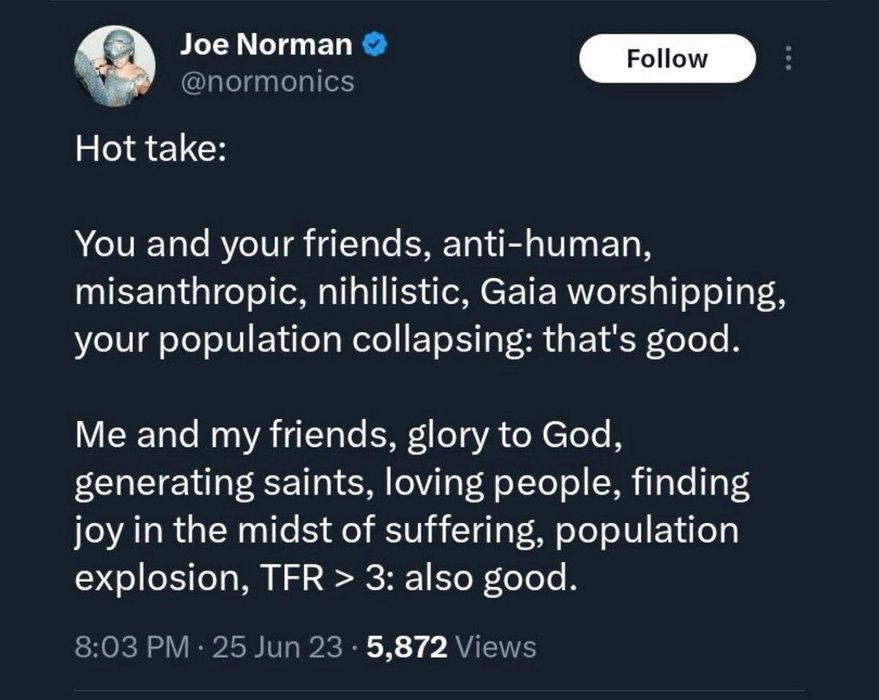Click the display name Joe Norman
The height and width of the screenshot is (700, 879).
(264, 44)
